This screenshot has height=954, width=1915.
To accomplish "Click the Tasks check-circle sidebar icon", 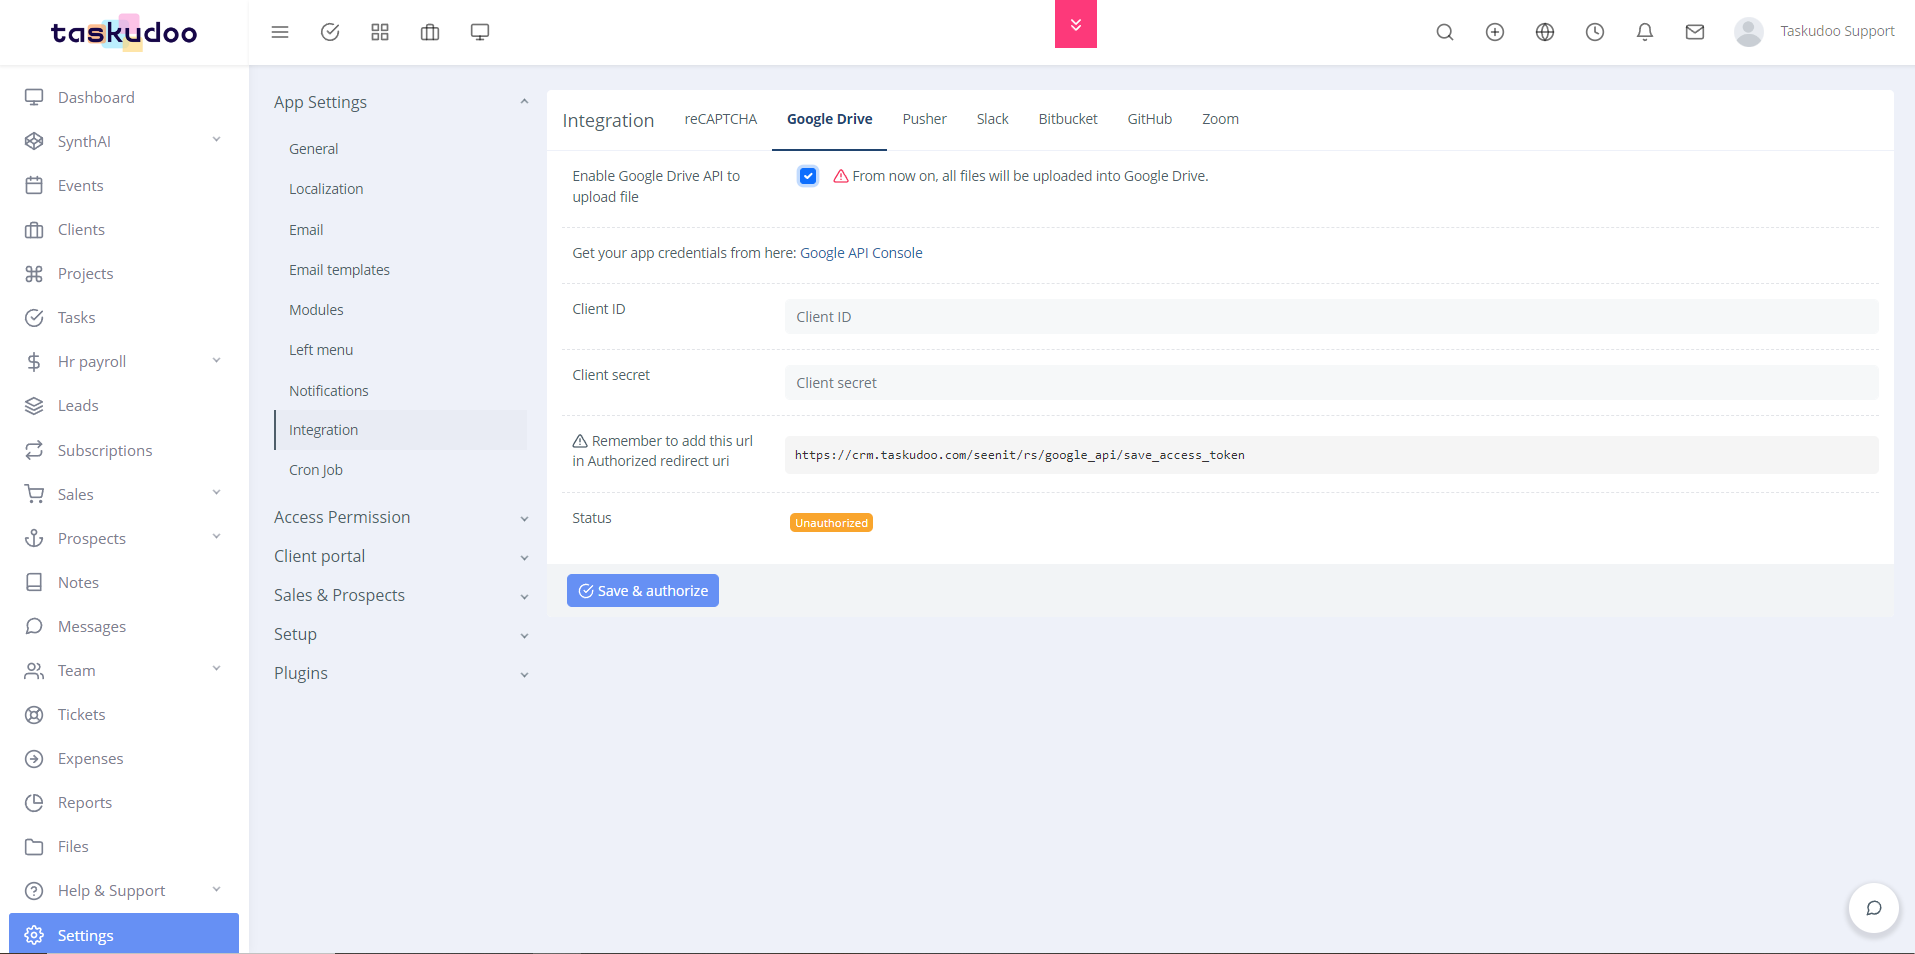I will (x=34, y=317).
